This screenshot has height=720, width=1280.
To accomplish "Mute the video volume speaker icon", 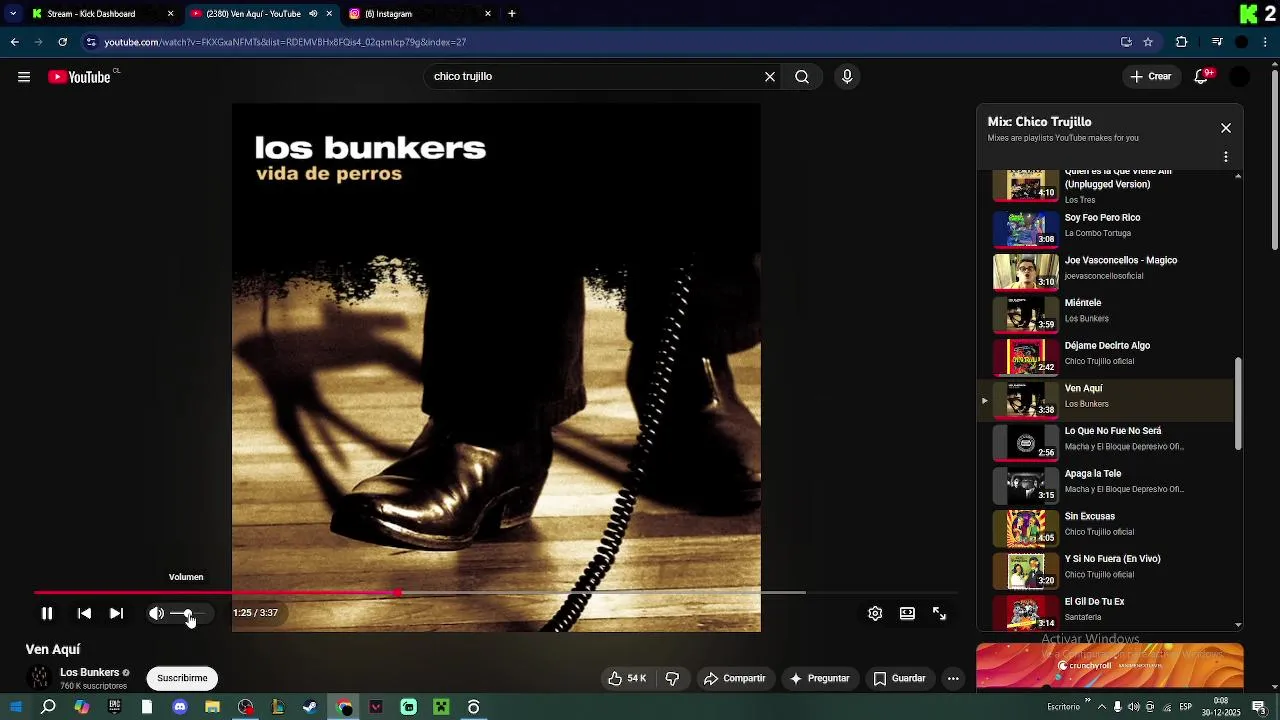I will (x=157, y=613).
